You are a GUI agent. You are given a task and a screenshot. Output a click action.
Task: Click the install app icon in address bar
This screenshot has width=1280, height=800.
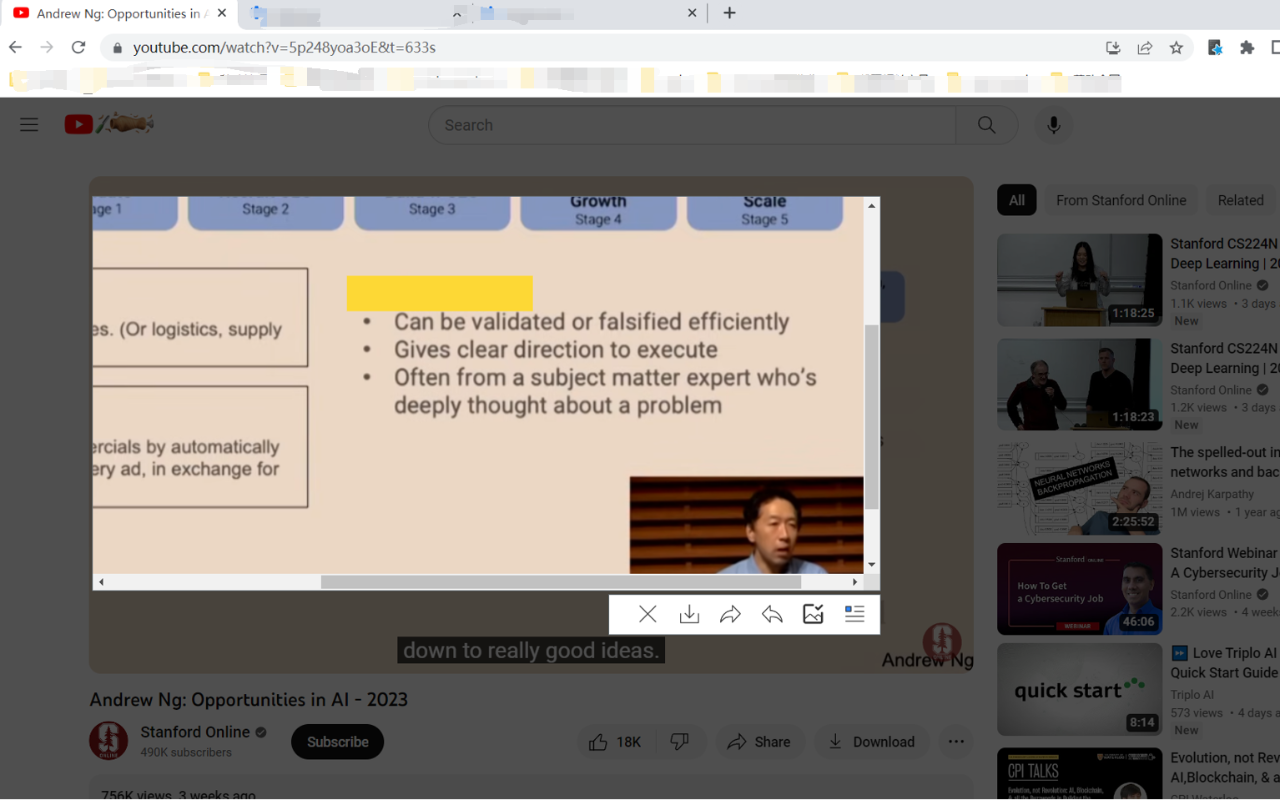pos(1113,47)
